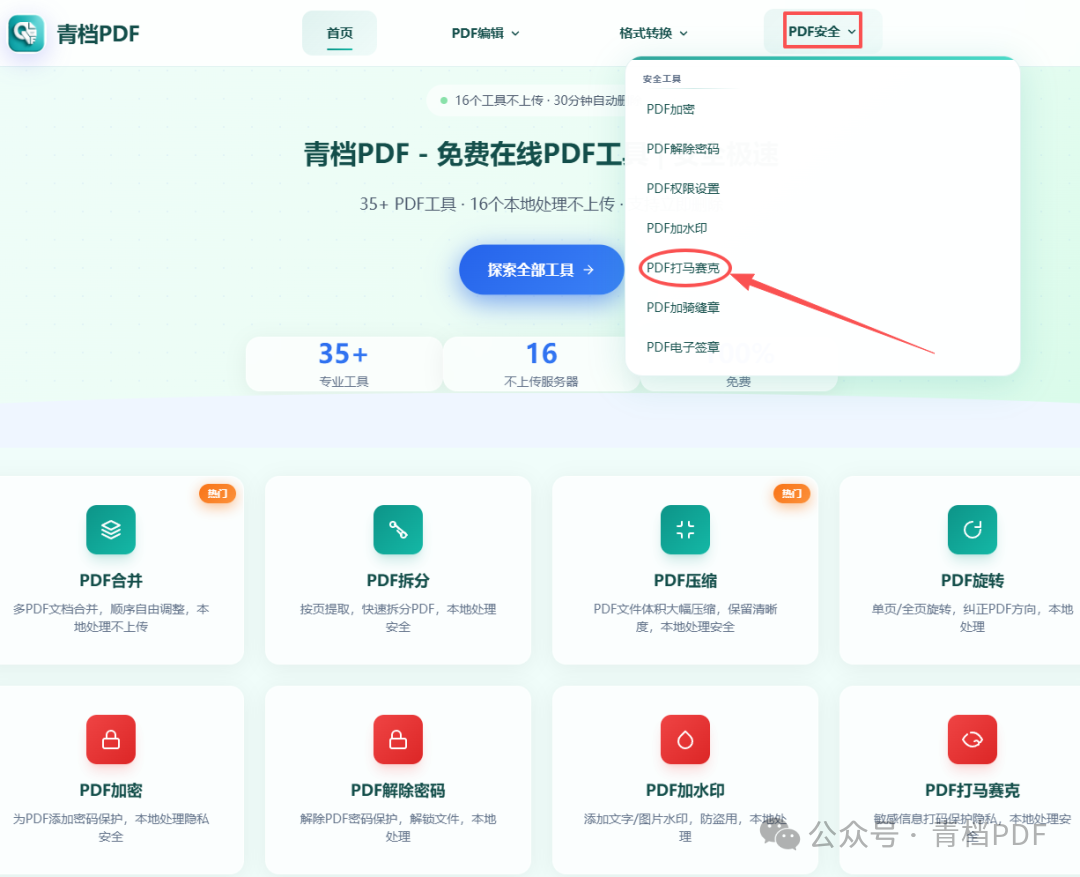This screenshot has height=877, width=1080.
Task: Open the 格式转换 menu
Action: click(x=654, y=33)
